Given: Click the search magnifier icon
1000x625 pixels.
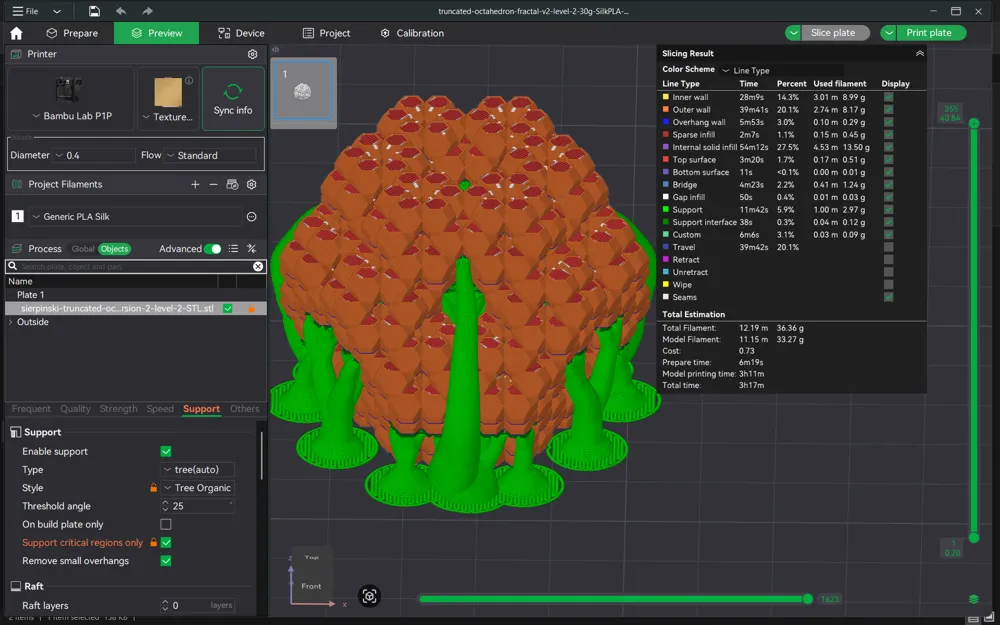Looking at the screenshot, I should tap(12, 267).
